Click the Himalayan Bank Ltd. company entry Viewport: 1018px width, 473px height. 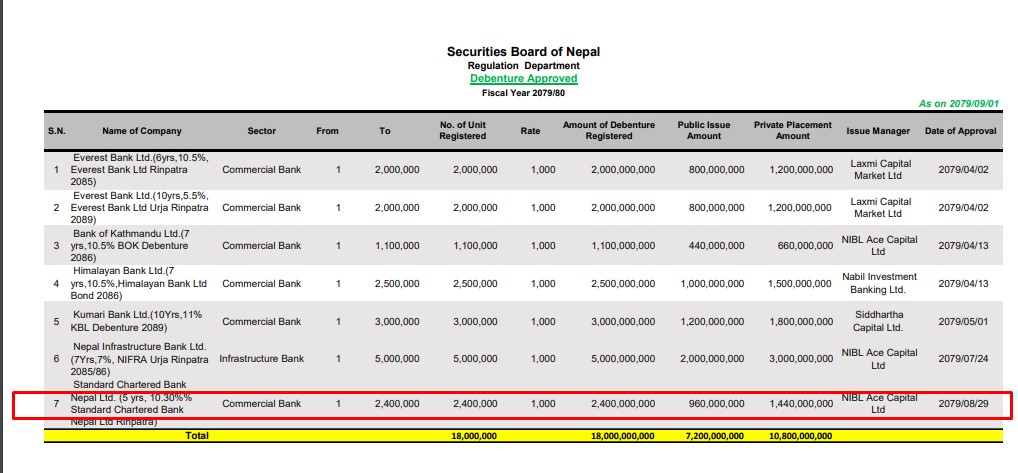137,283
